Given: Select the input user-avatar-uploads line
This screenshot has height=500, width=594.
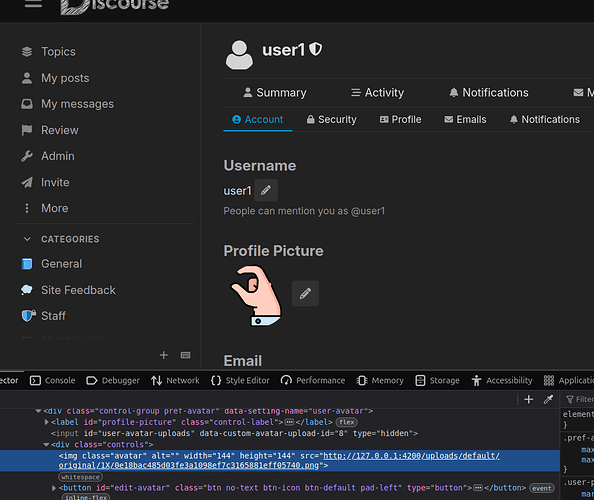Looking at the screenshot, I should 234,433.
